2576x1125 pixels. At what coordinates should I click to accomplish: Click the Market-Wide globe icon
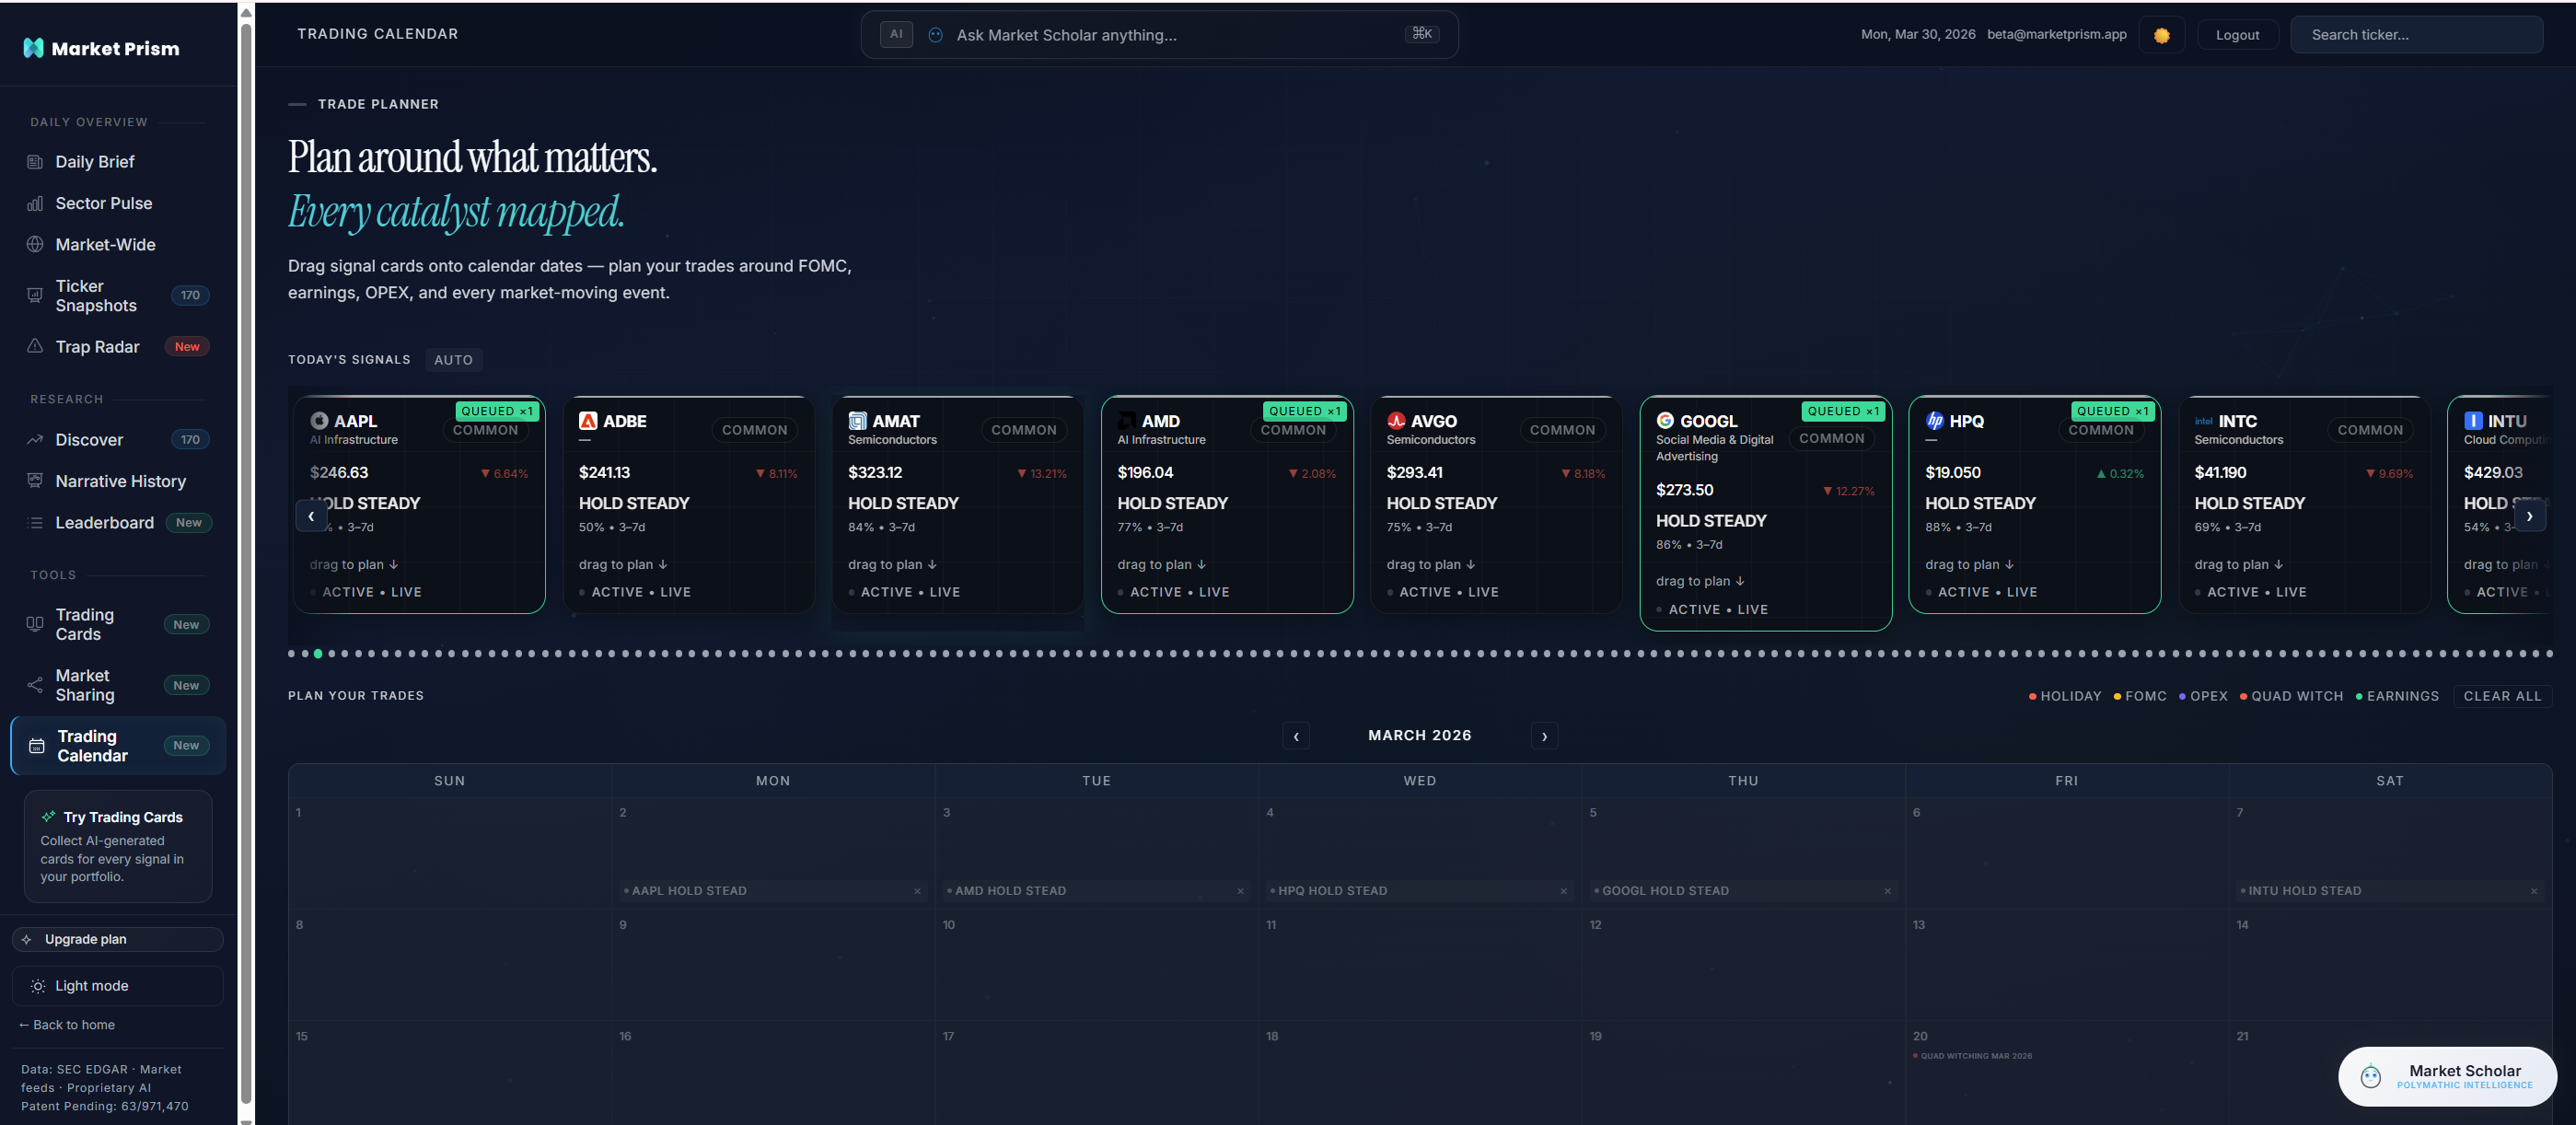coord(35,244)
